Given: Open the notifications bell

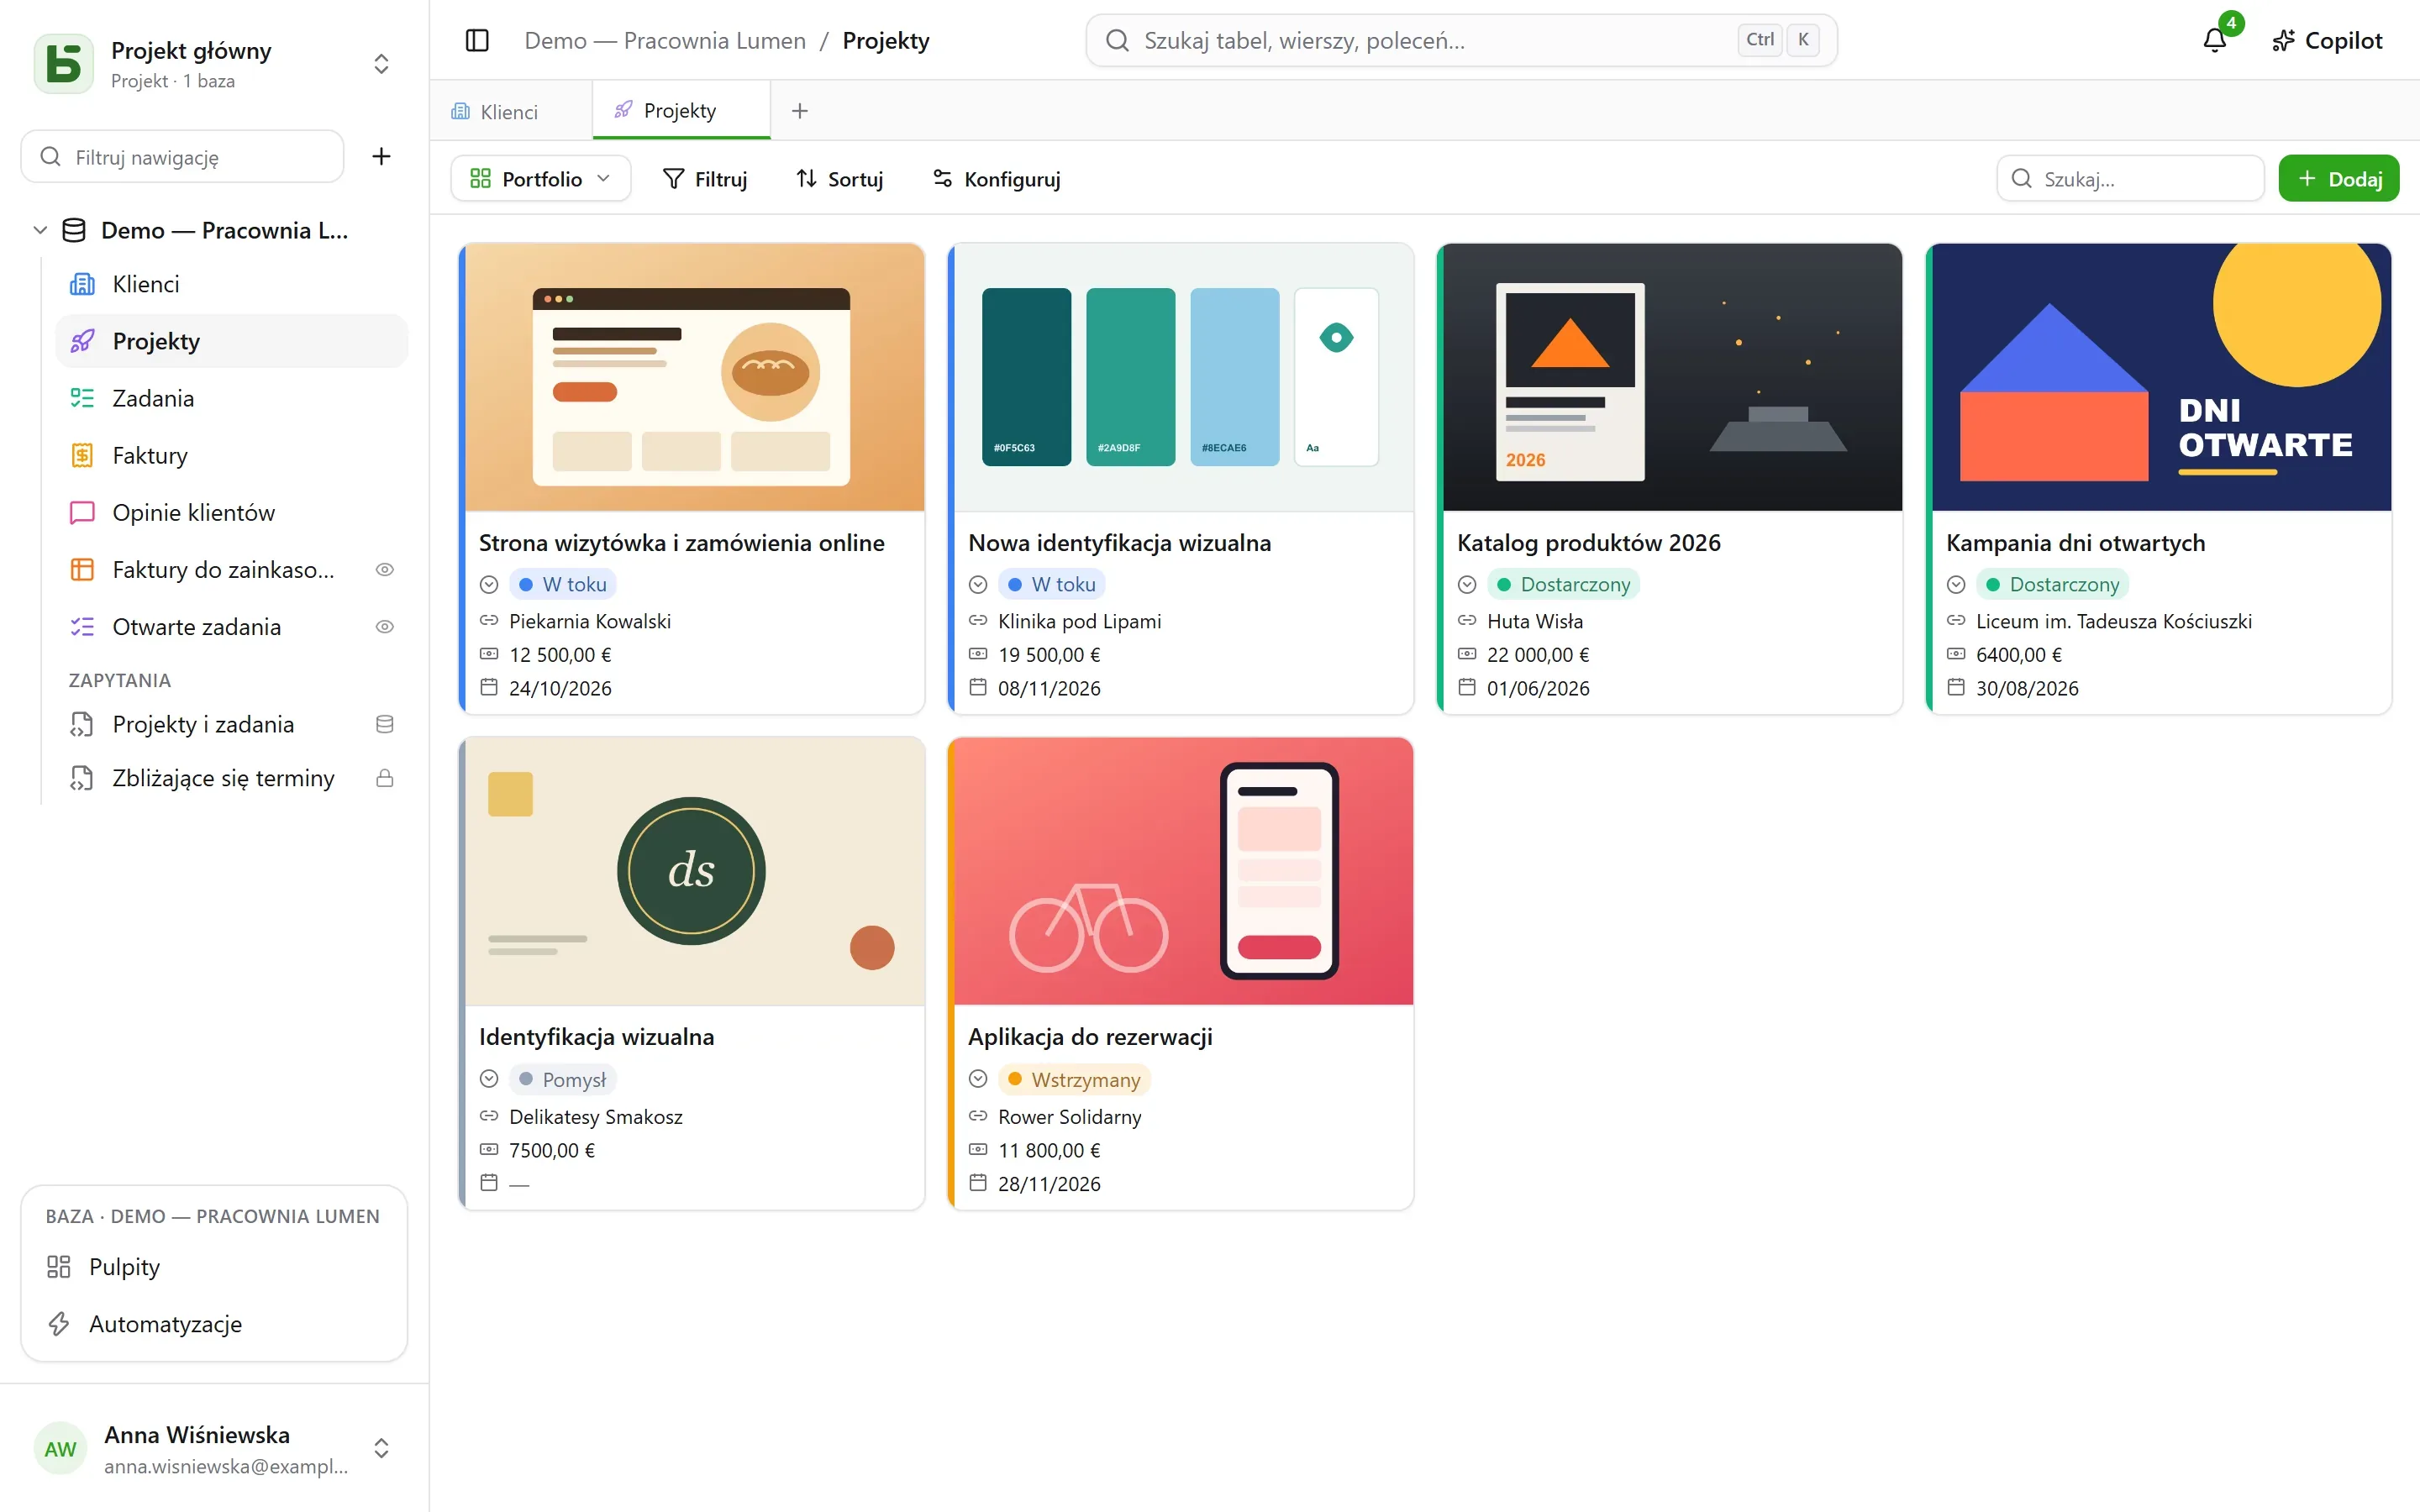Looking at the screenshot, I should tap(2215, 40).
